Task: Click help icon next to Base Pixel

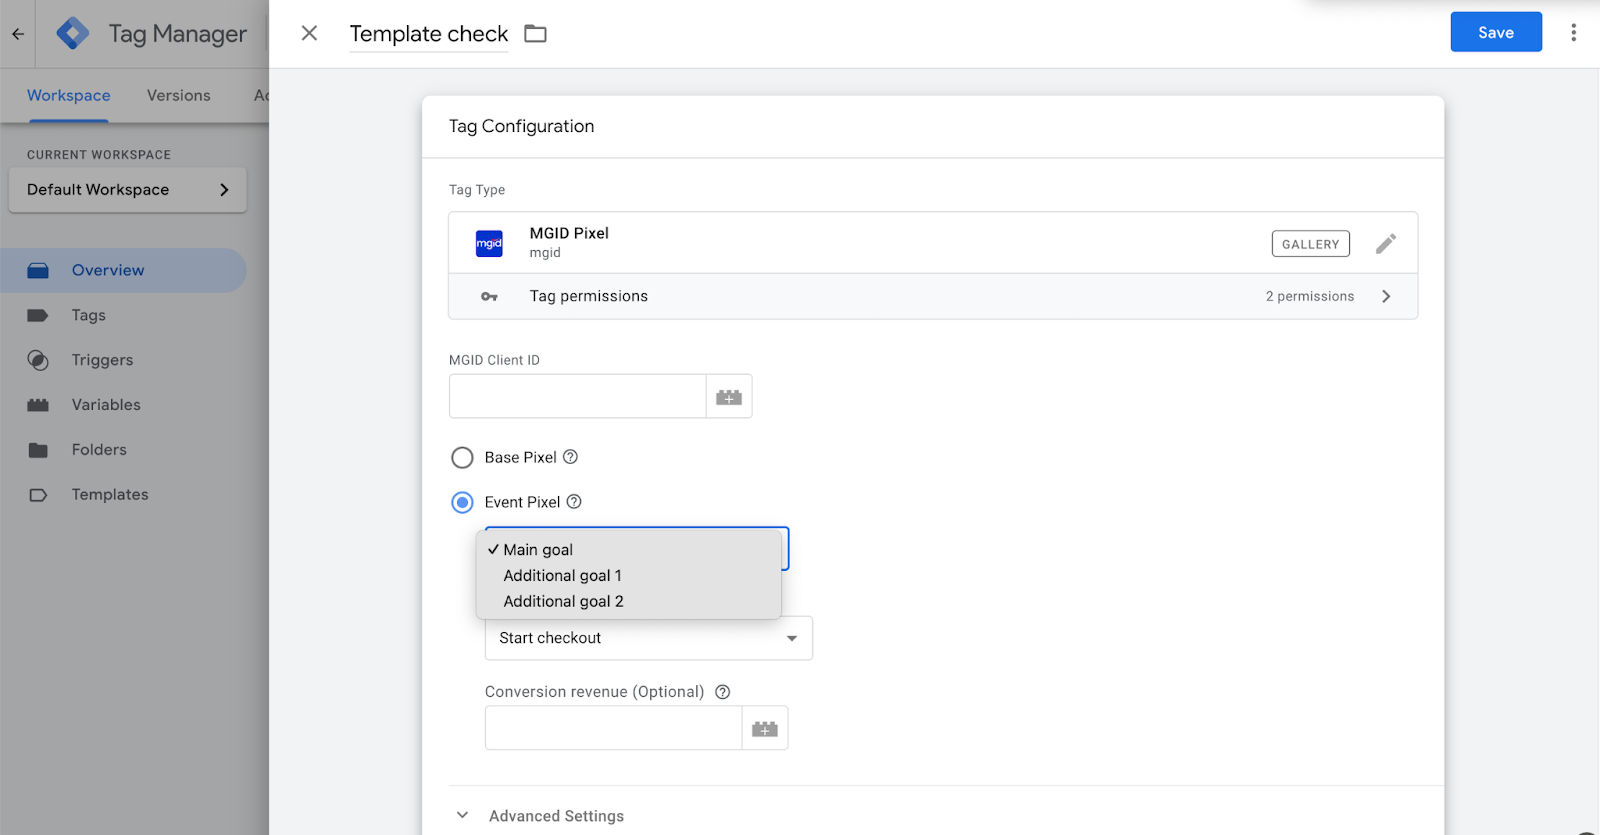Action: point(570,457)
